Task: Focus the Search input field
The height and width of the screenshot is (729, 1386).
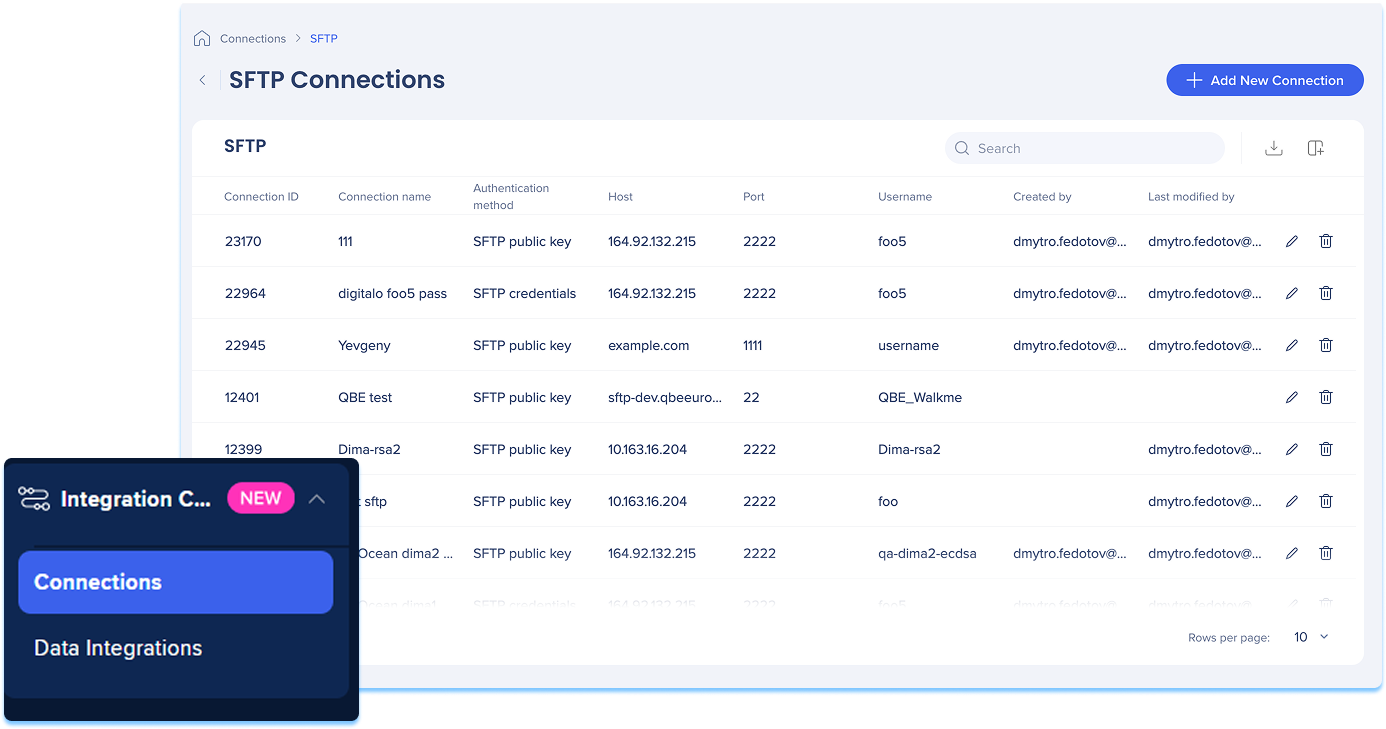Action: 1085,148
